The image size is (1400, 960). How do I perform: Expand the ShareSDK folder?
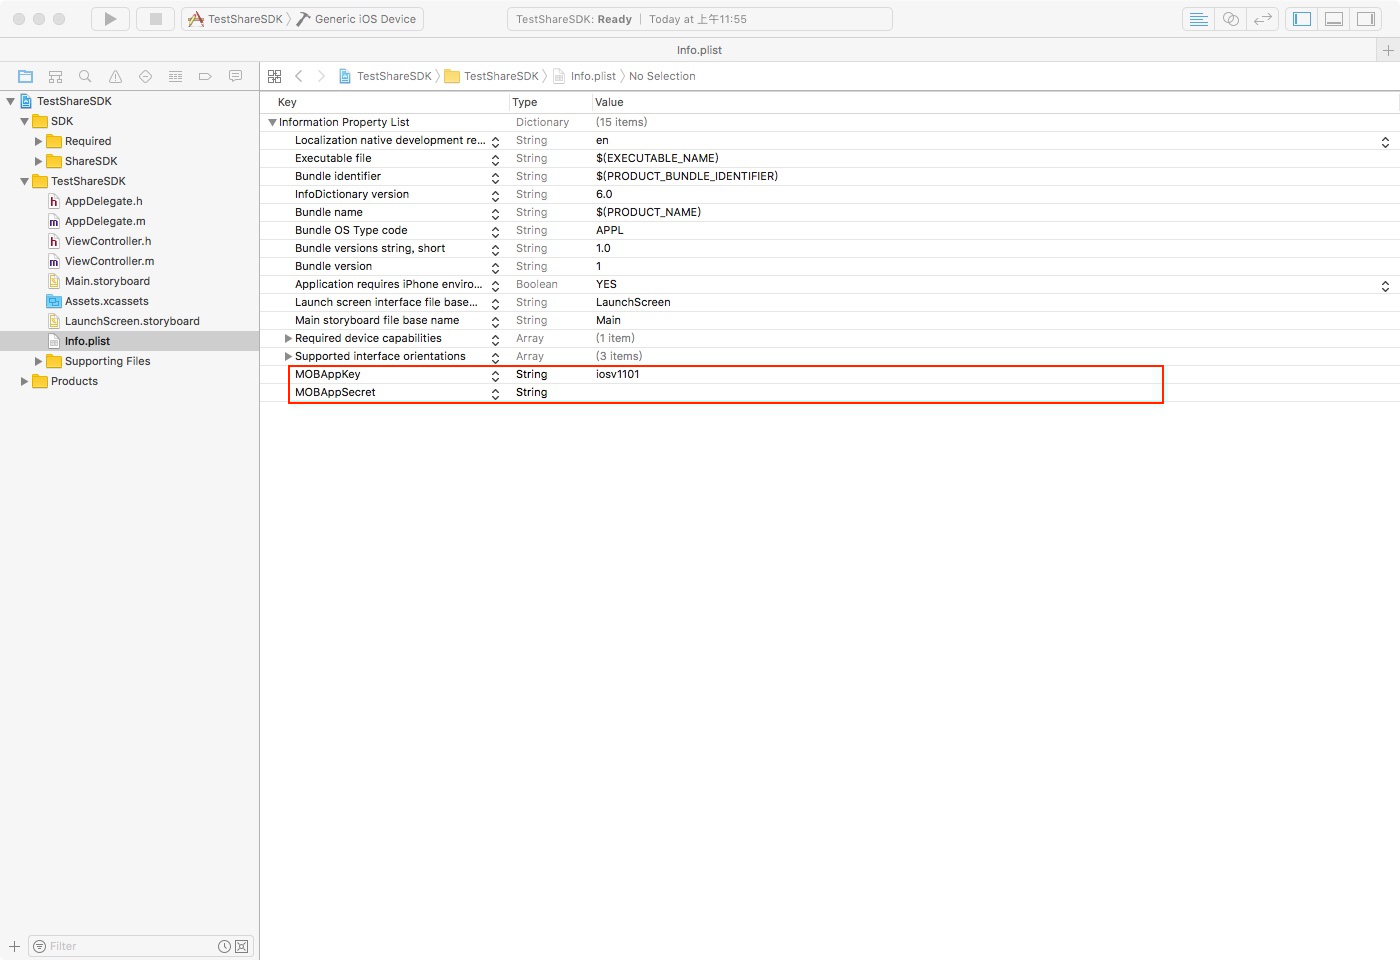[38, 161]
